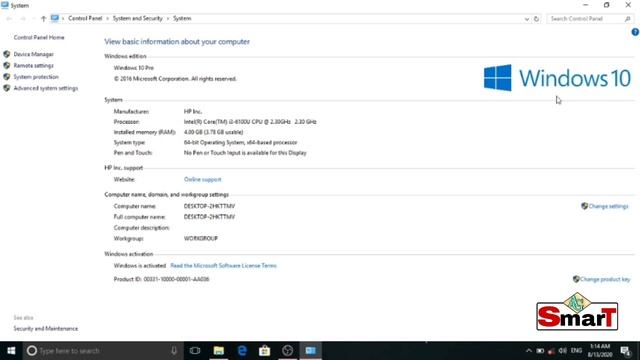The image size is (640, 360).
Task: Click the processor description text
Action: [250, 122]
